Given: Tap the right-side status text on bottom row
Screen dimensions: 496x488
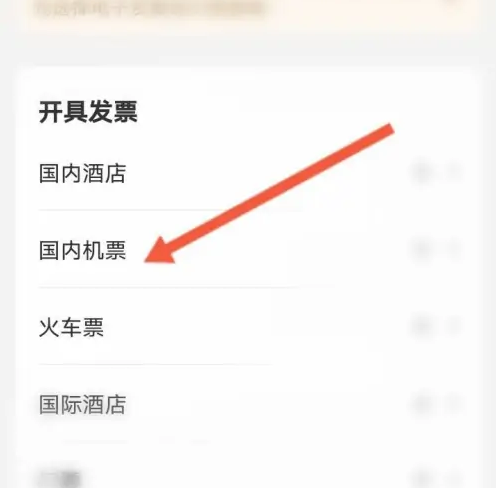Looking at the screenshot, I should point(423,479).
